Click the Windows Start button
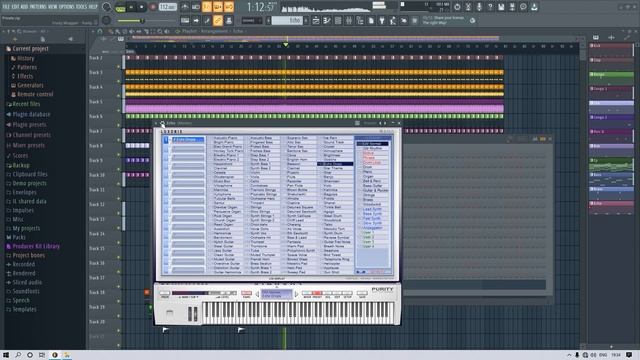 [6, 355]
